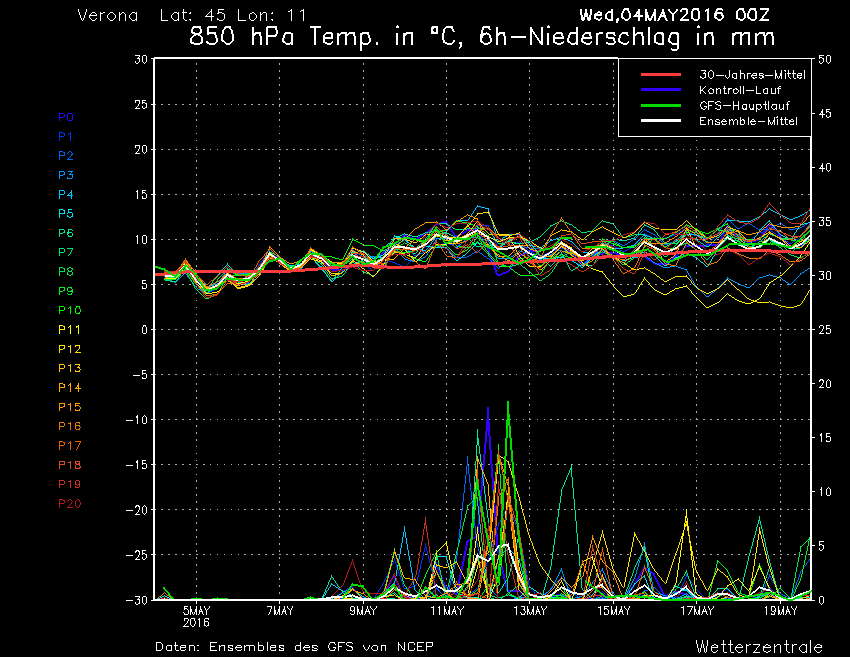Click the P0 ensemble member label
Viewport: 850px width, 657px height.
click(66, 117)
